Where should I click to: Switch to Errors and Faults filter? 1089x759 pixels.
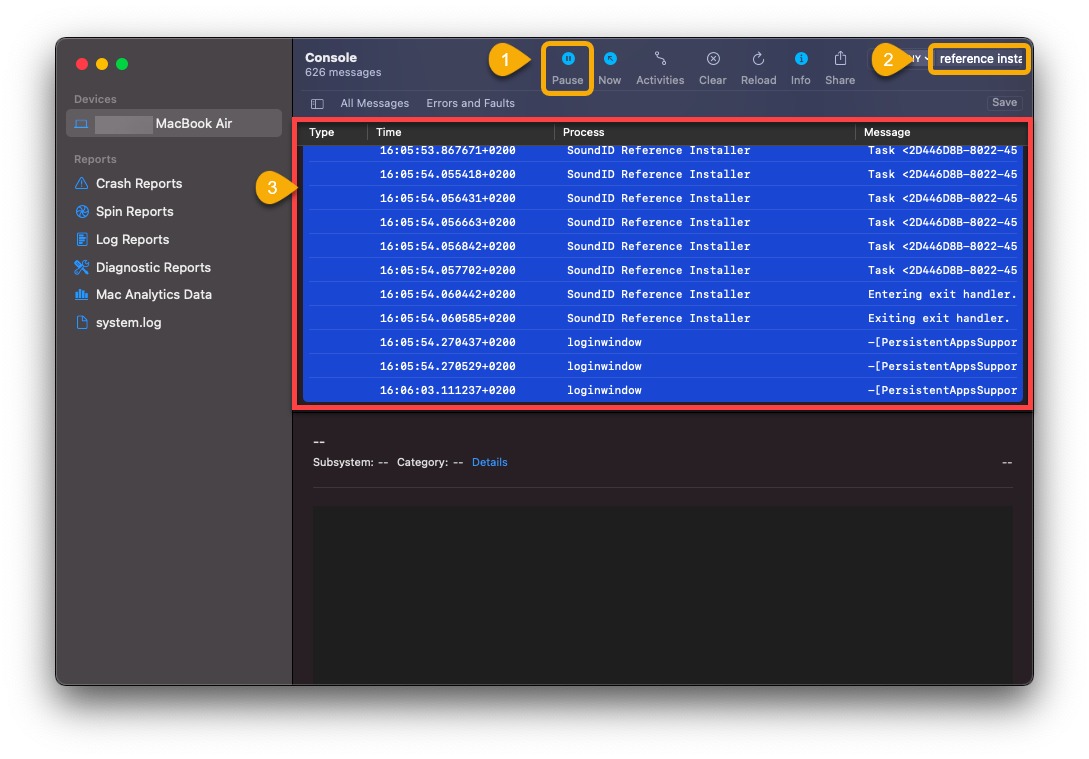470,103
